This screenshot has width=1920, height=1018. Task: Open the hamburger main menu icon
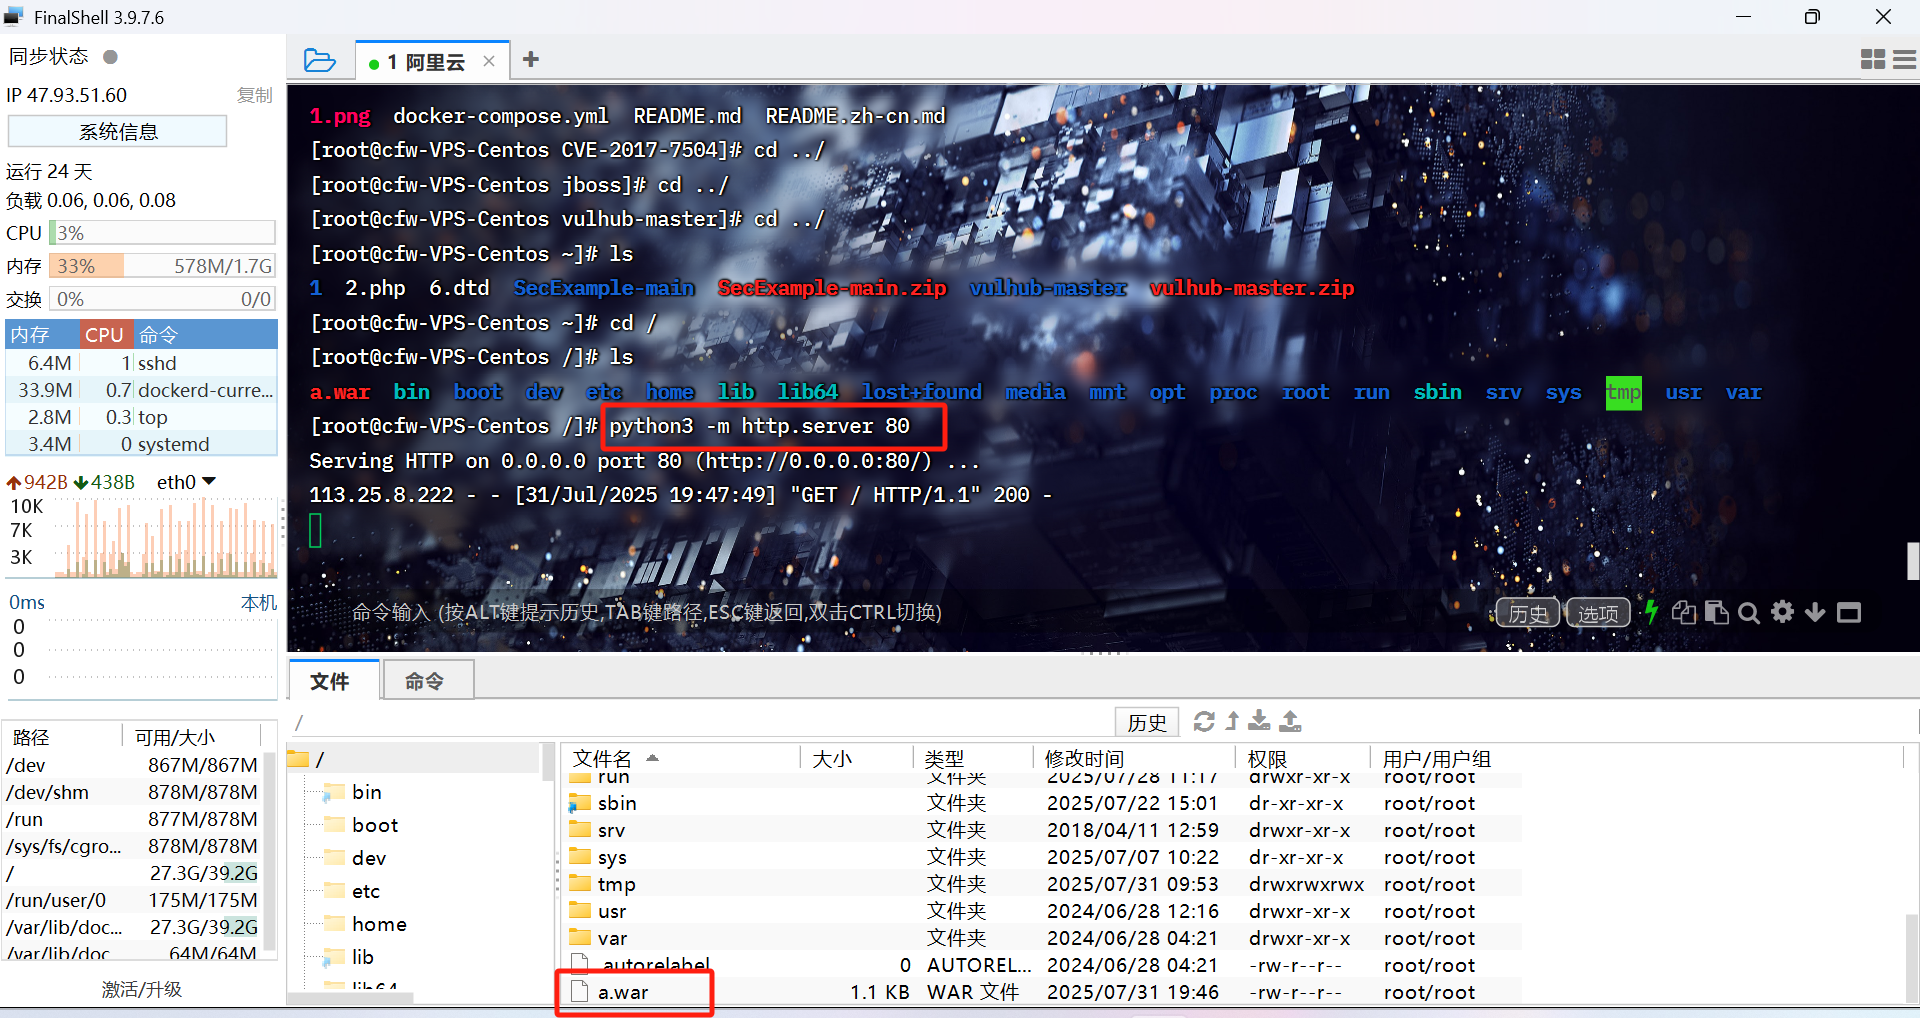1905,60
